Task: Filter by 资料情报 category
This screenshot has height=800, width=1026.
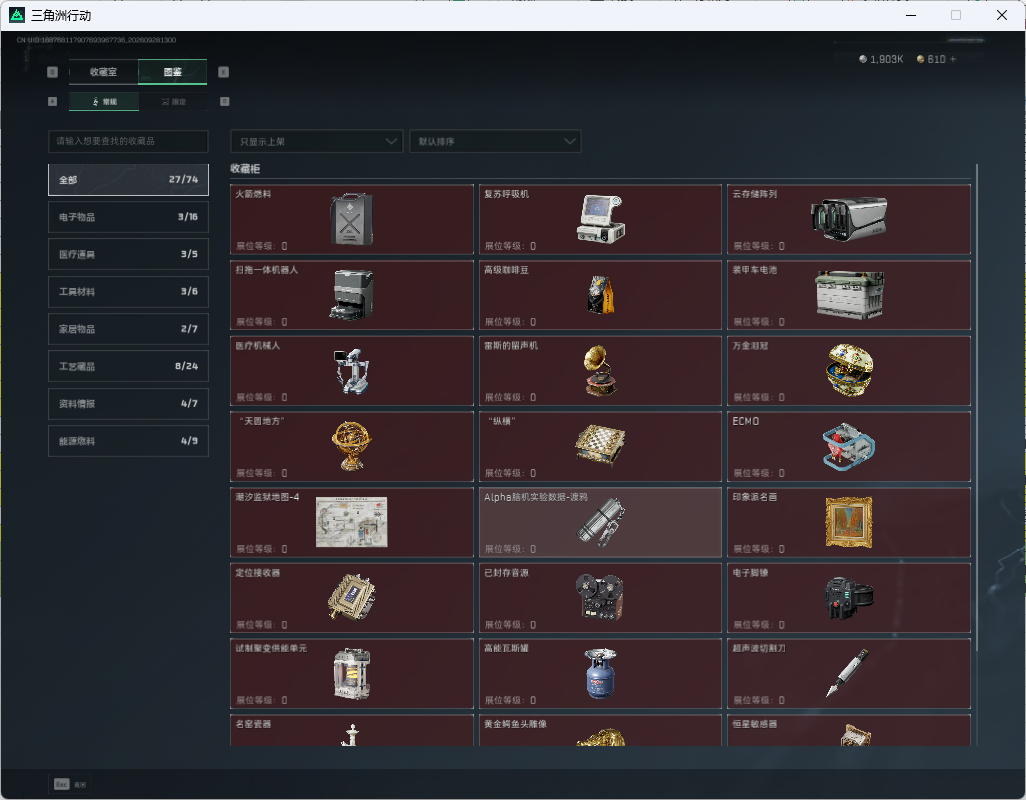Action: [x=128, y=404]
